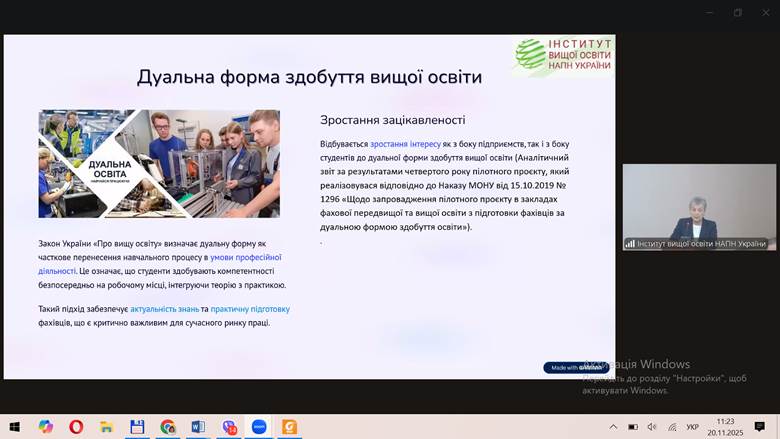780x439 pixels.
Task: Open Viber from the taskbar
Action: pos(229,427)
